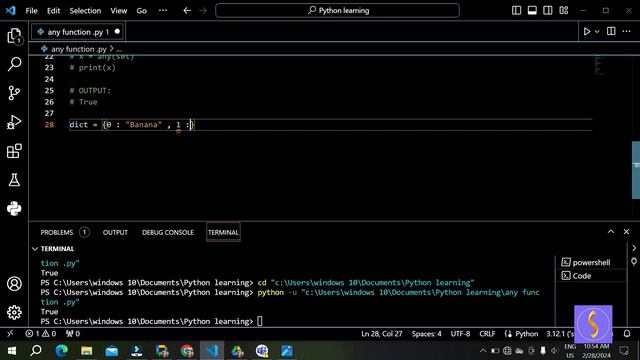Screen dimensions: 640x360
Task: Open notifications bell in status bar
Action: [x=627, y=333]
